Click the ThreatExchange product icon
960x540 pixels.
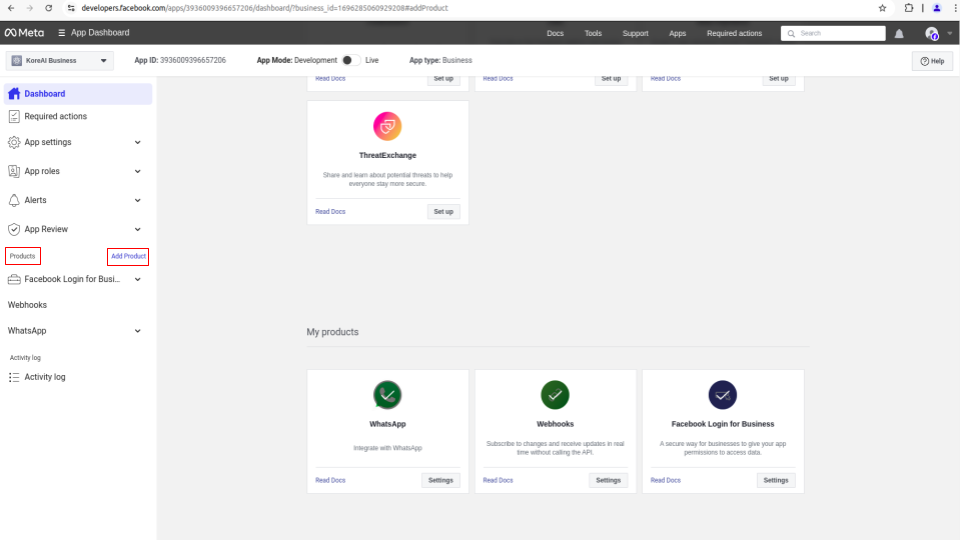click(x=387, y=127)
